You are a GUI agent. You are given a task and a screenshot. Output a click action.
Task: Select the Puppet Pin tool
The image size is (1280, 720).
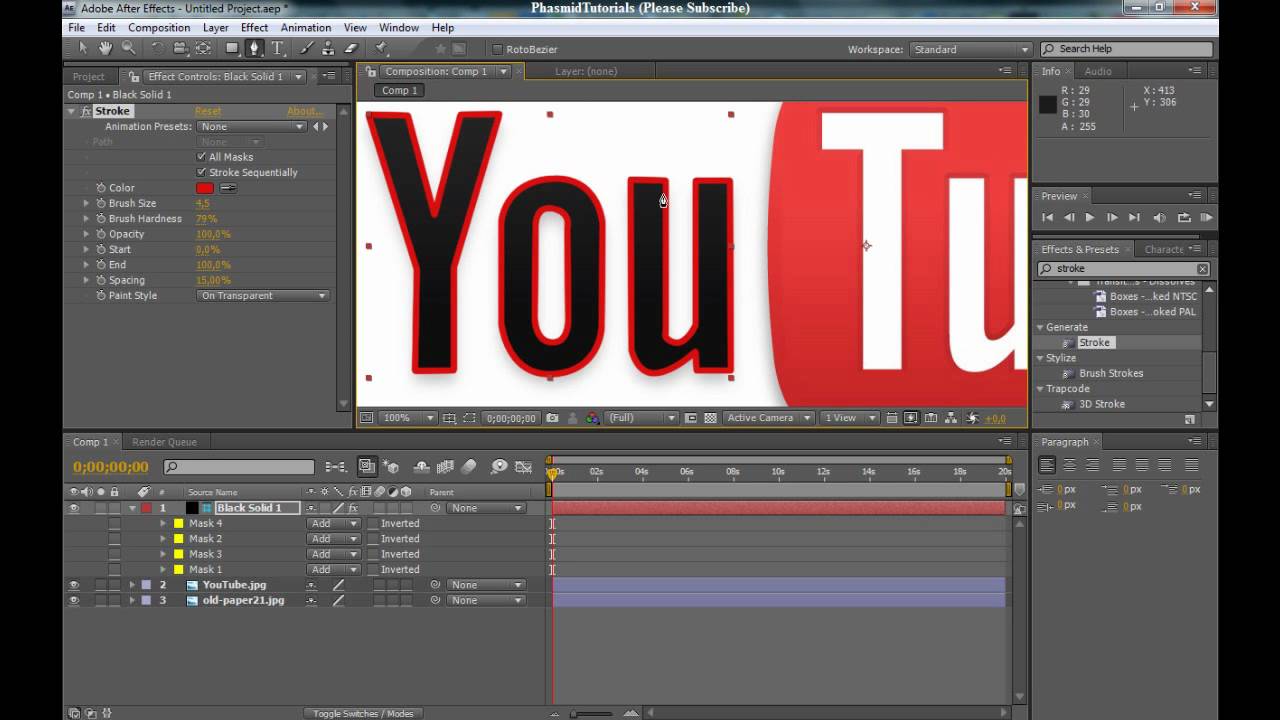382,48
